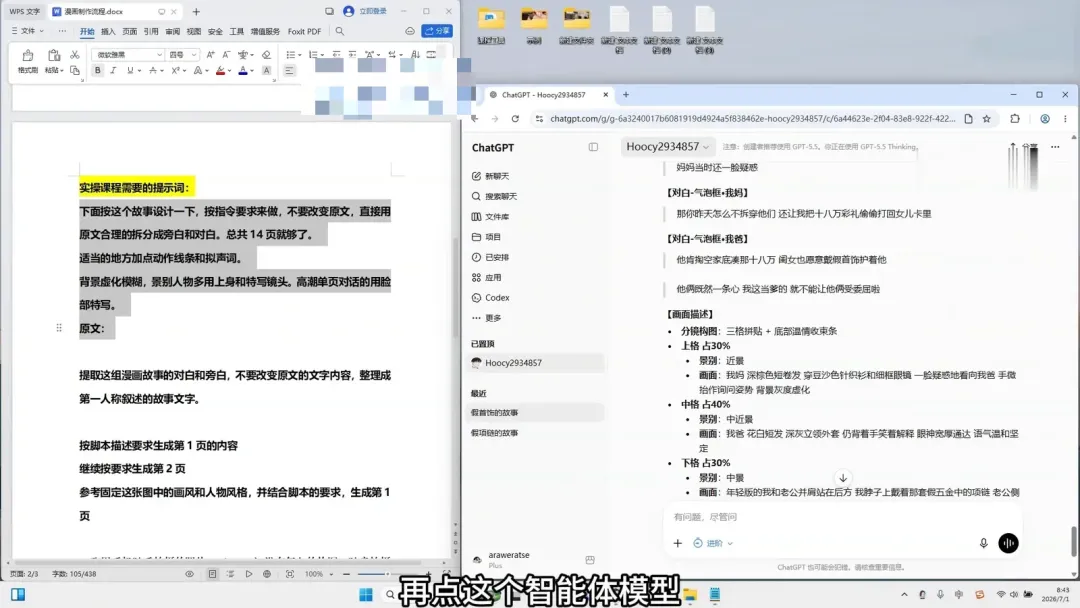Toggle character shading A button
This screenshot has width=1080, height=608.
click(267, 70)
